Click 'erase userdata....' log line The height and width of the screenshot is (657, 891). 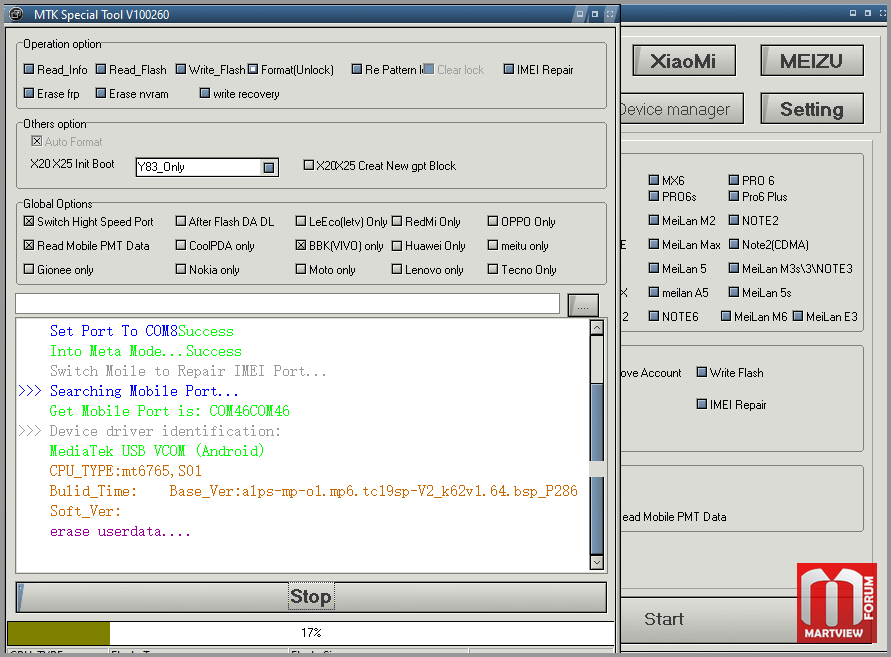120,531
